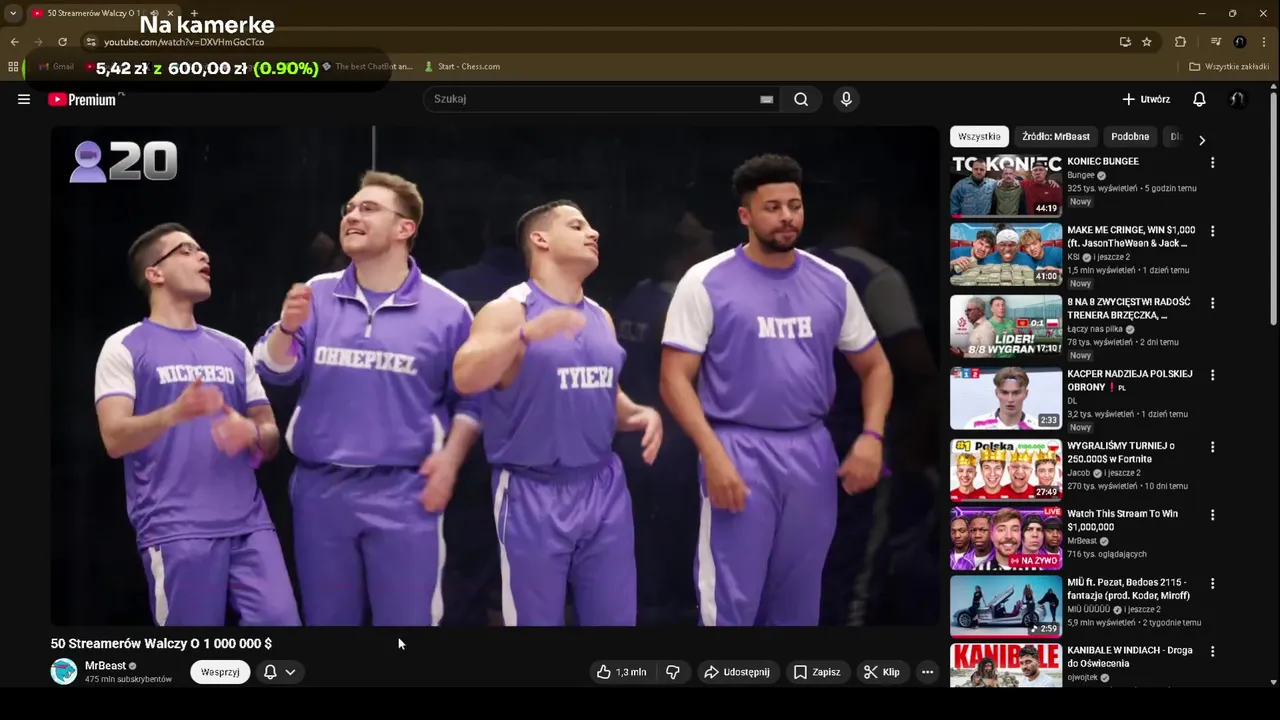Image resolution: width=1280 pixels, height=720 pixels.
Task: Start voice search with microphone icon
Action: (846, 99)
